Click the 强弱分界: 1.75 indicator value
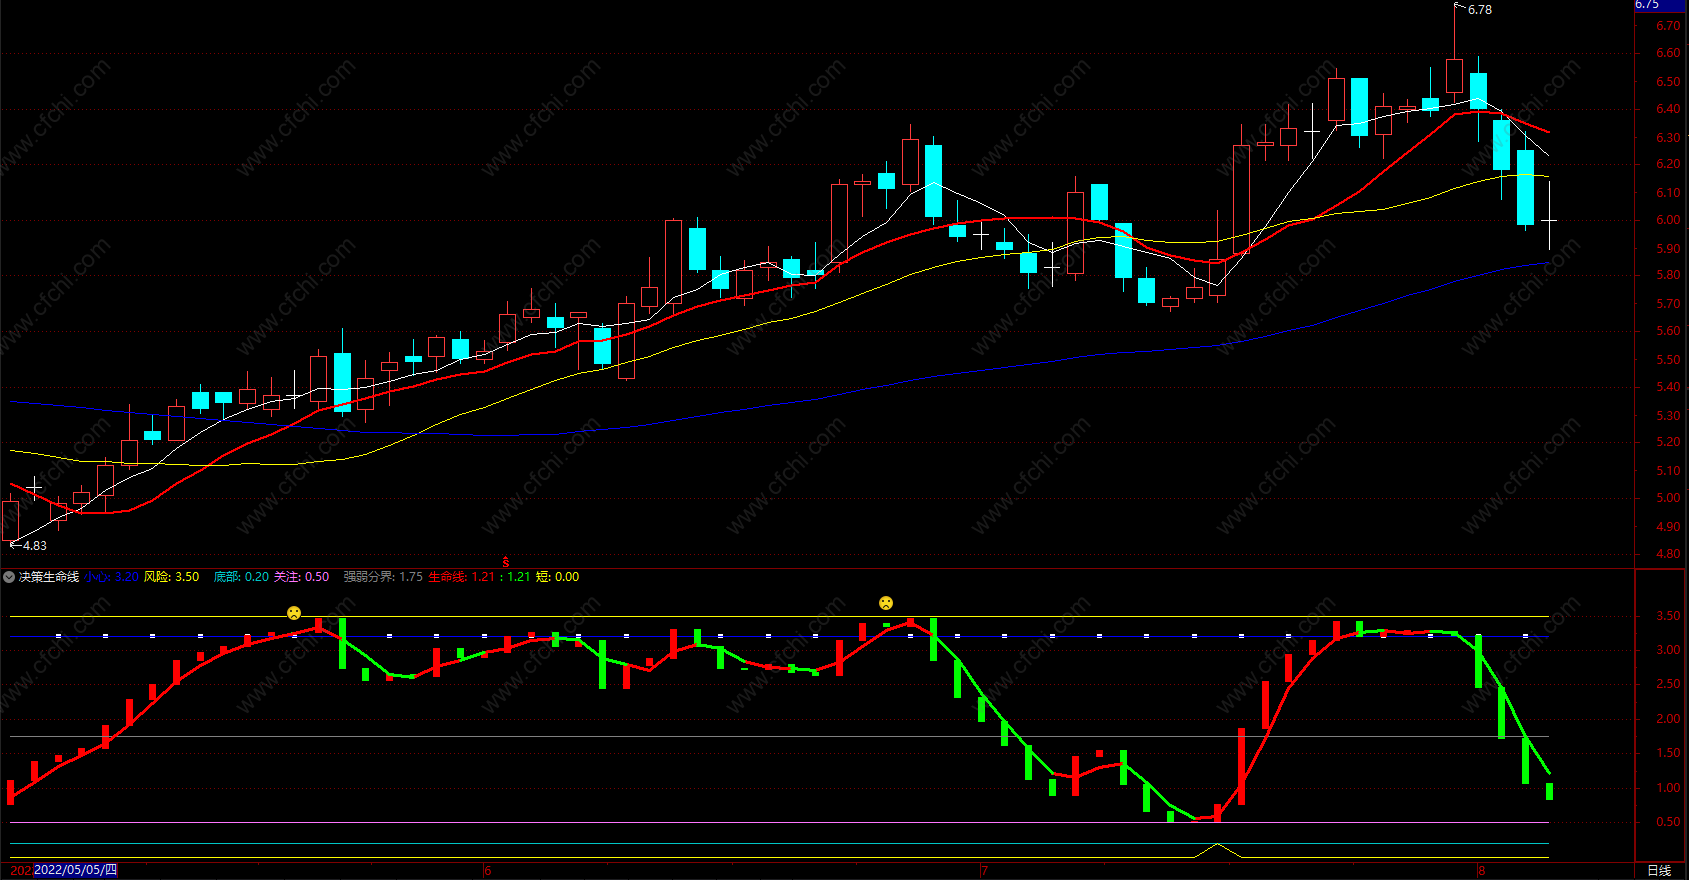 383,577
